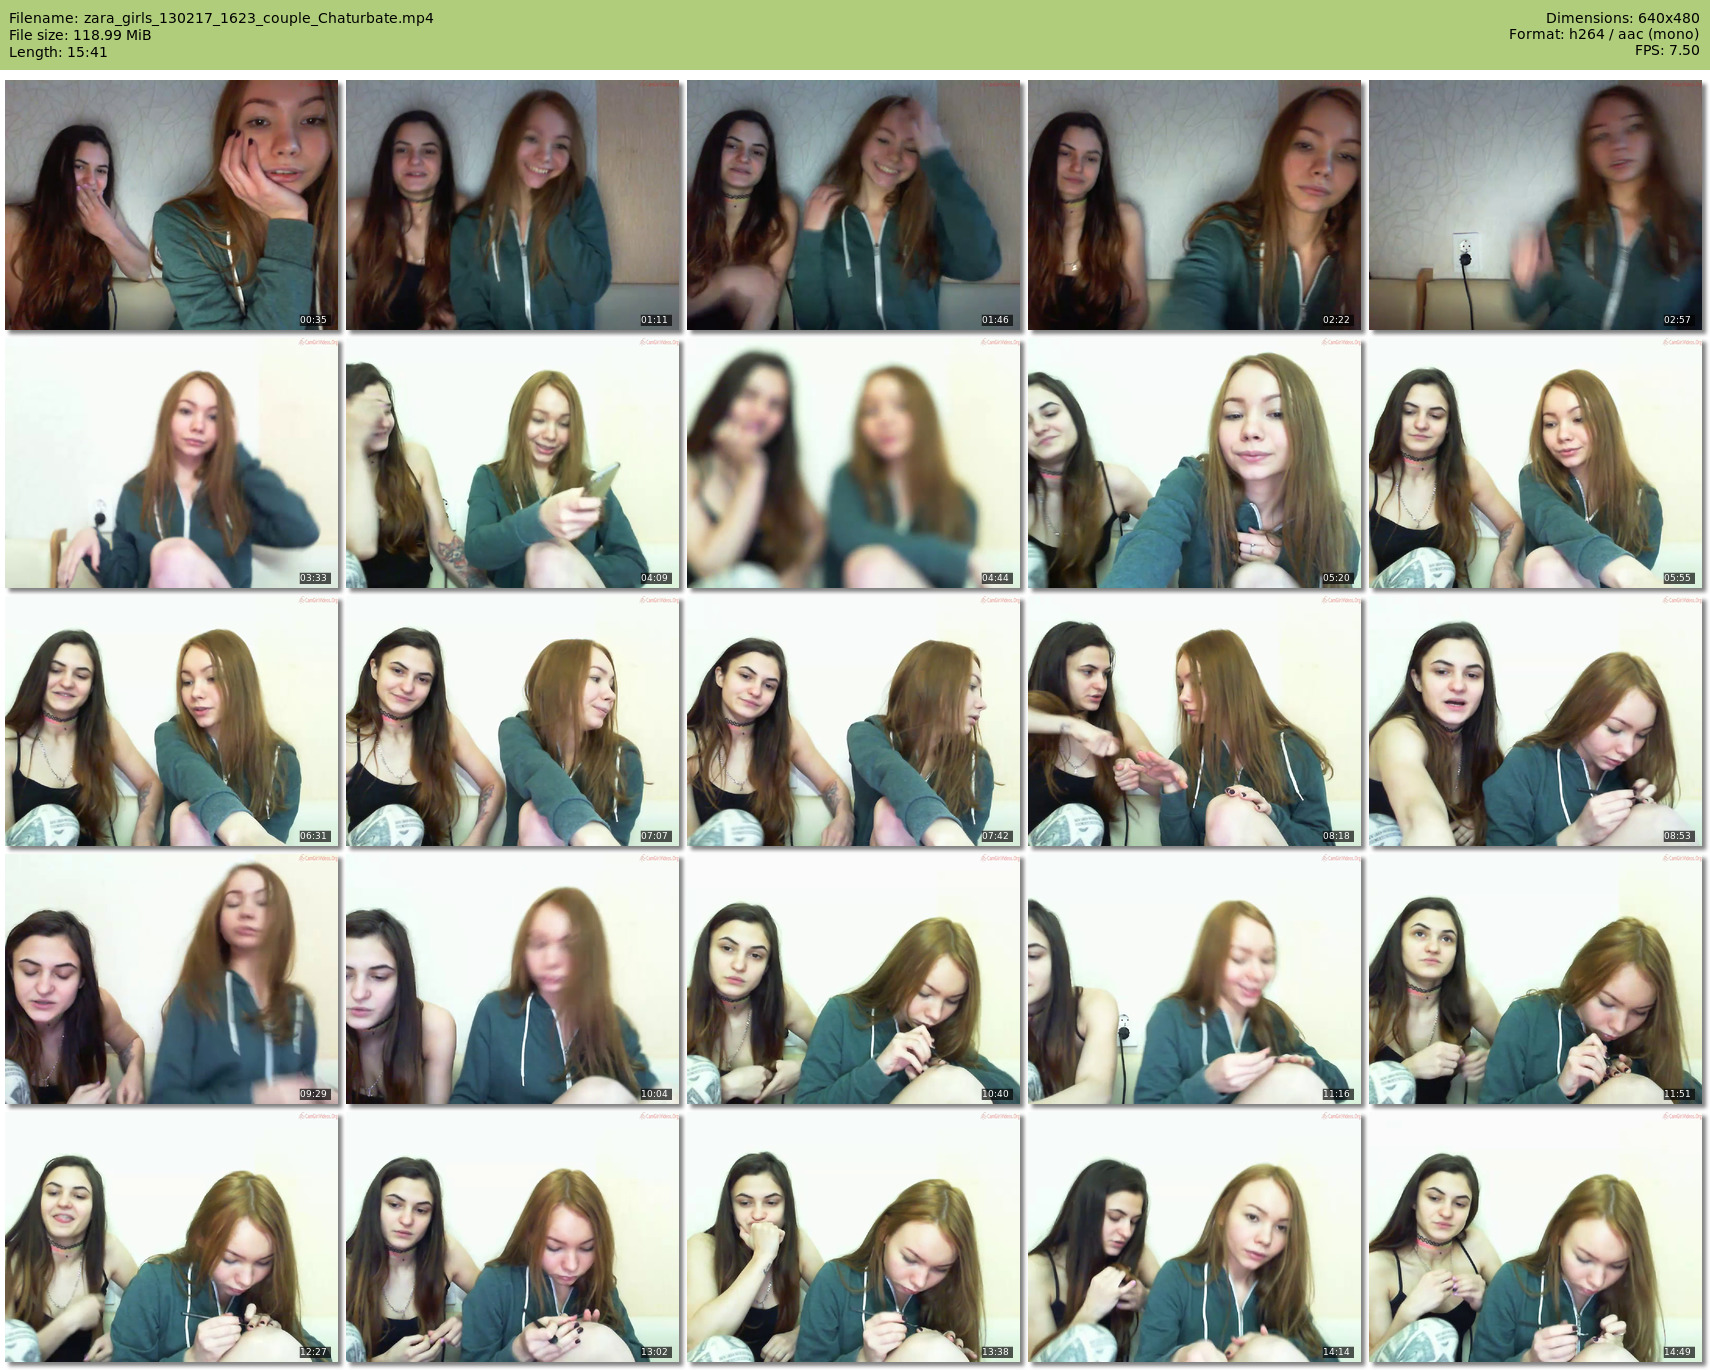The height and width of the screenshot is (1370, 1710).
Task: Select the thumbnail at 01:46
Action: [853, 205]
